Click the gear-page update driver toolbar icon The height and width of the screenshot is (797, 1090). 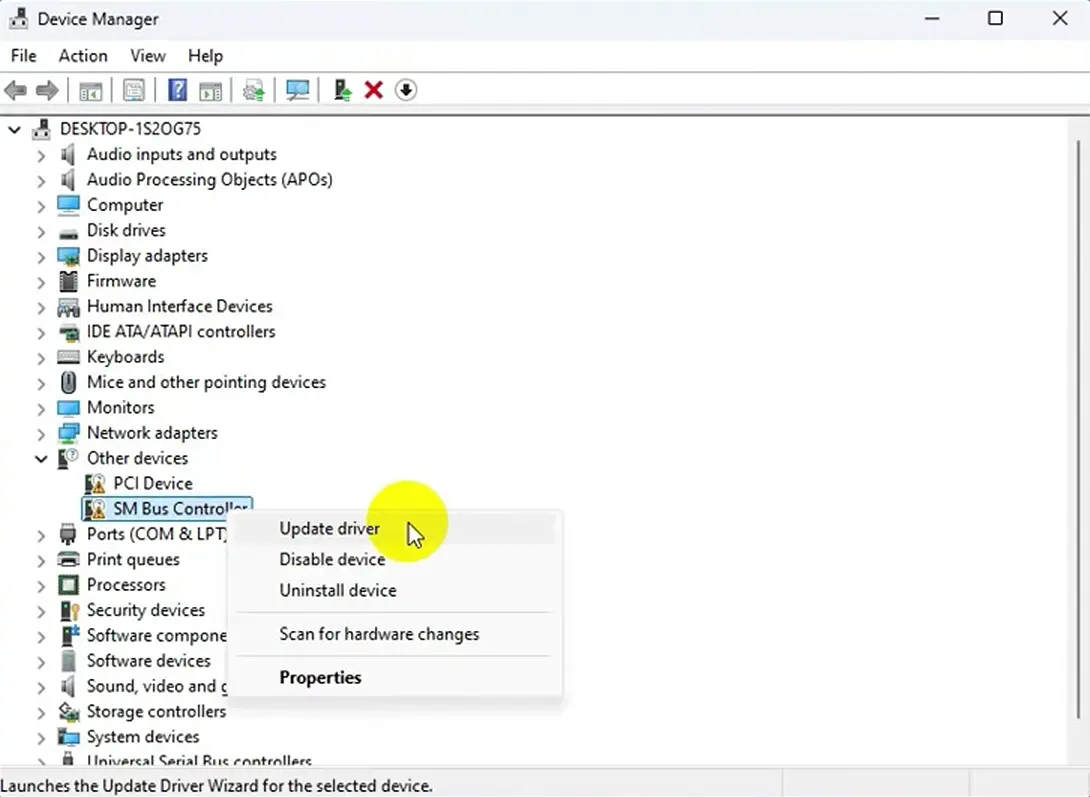[x=254, y=90]
